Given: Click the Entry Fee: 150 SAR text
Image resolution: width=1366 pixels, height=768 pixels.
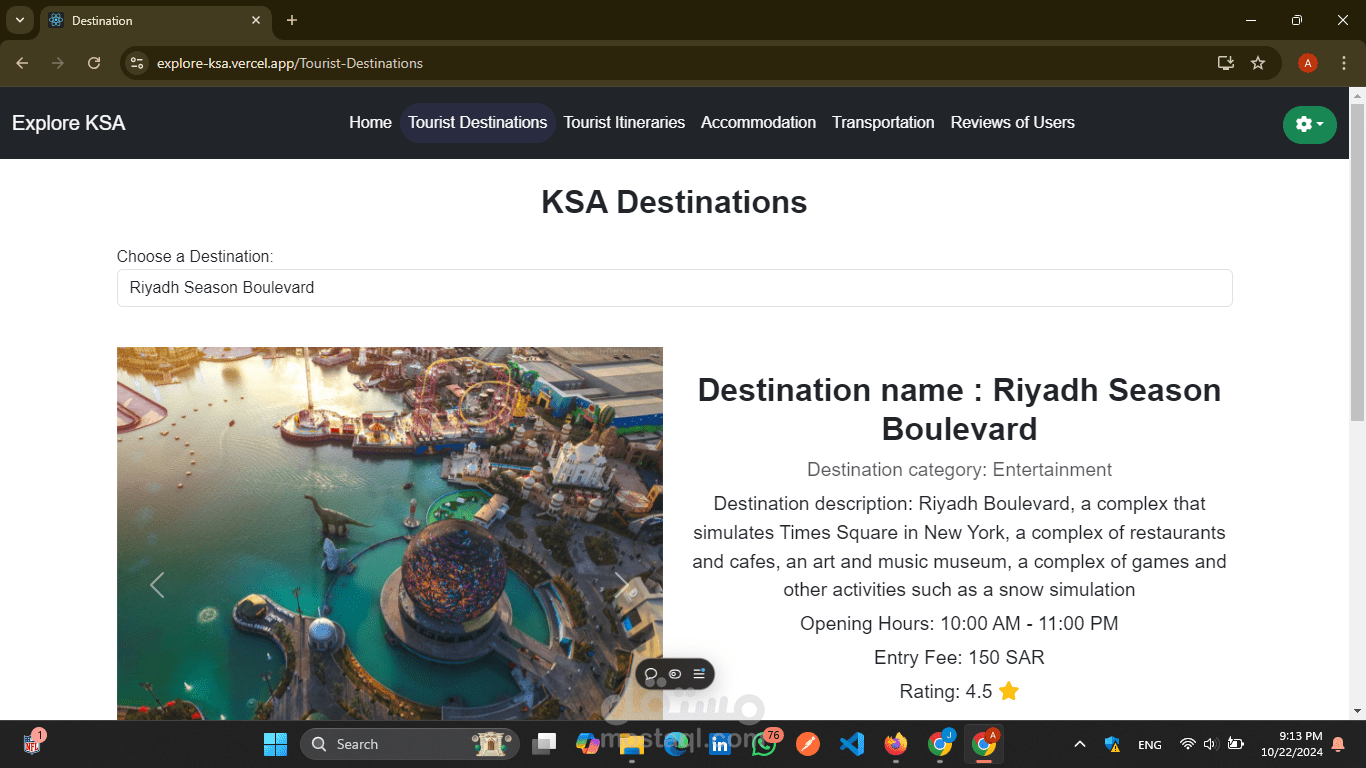Looking at the screenshot, I should [959, 658].
